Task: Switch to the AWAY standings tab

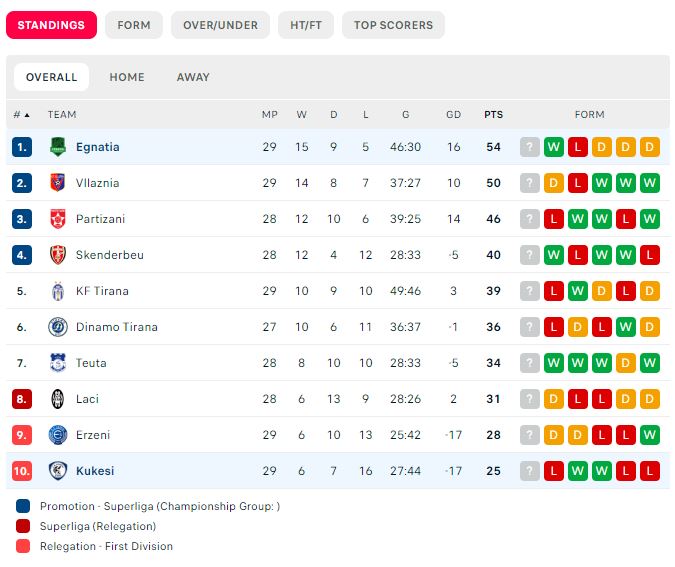Action: click(x=193, y=77)
